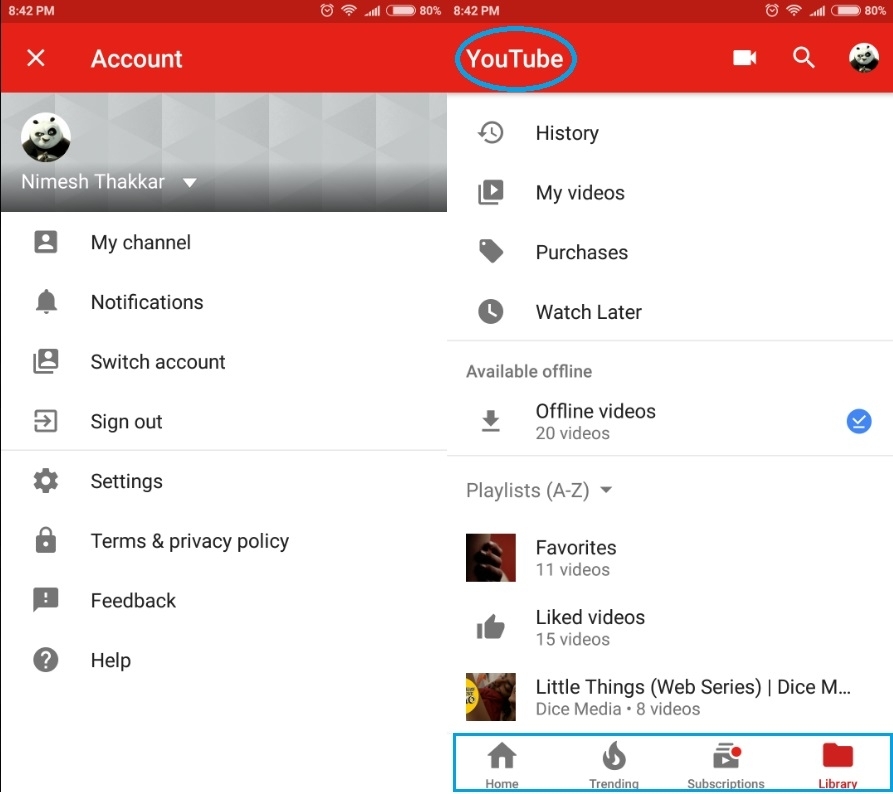The height and width of the screenshot is (794, 893).
Task: Open Liked videos with 15 videos
Action: [x=670, y=628]
